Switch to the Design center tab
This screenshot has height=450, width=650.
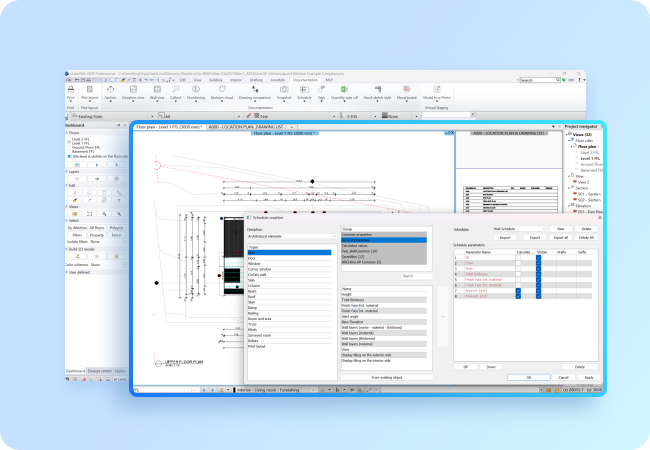100,370
